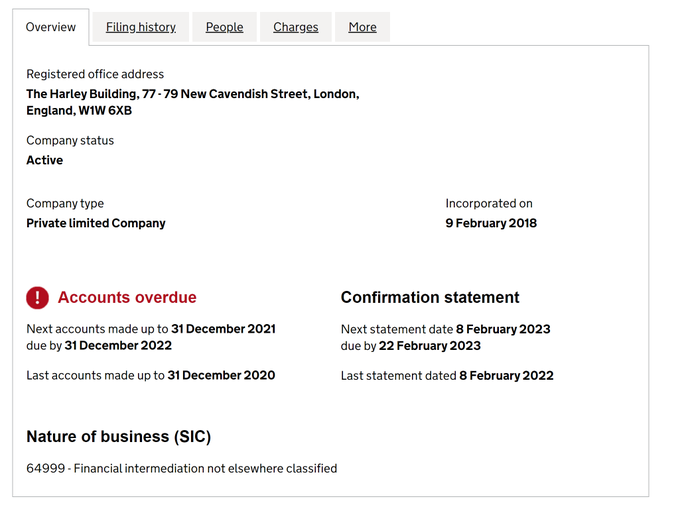Select the Harley Building registered address text
The width and height of the screenshot is (680, 505).
coord(192,102)
